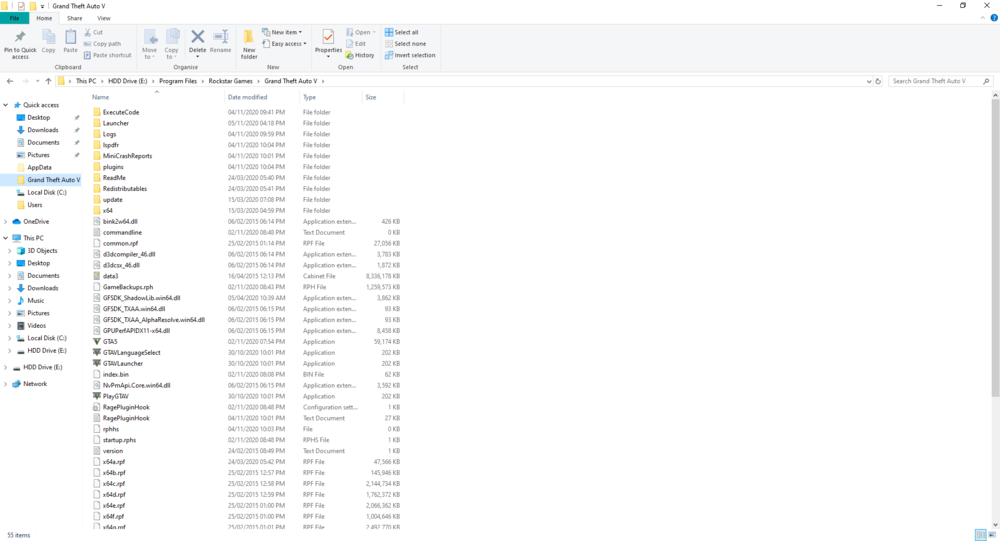The height and width of the screenshot is (541, 1000).
Task: Select Music under This PC
Action: (36, 300)
